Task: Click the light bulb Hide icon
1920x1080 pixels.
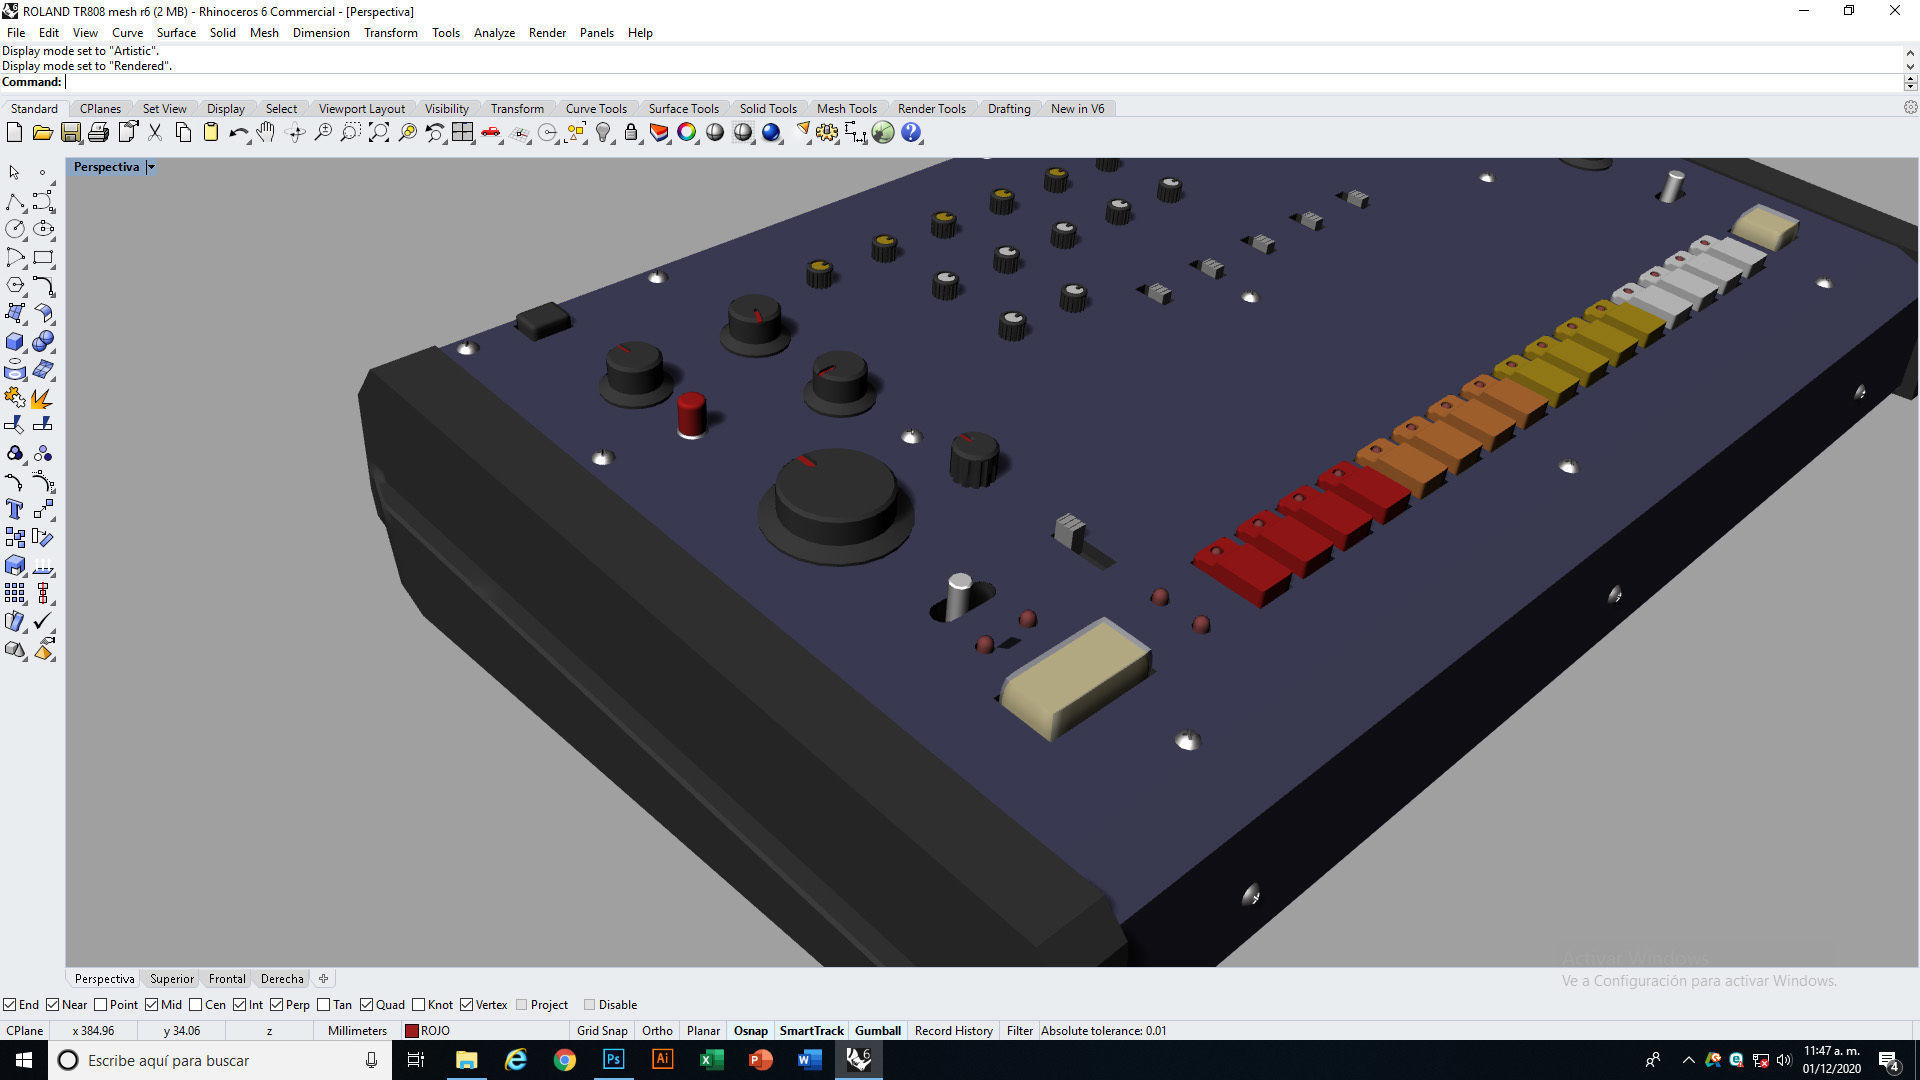Action: click(x=603, y=132)
